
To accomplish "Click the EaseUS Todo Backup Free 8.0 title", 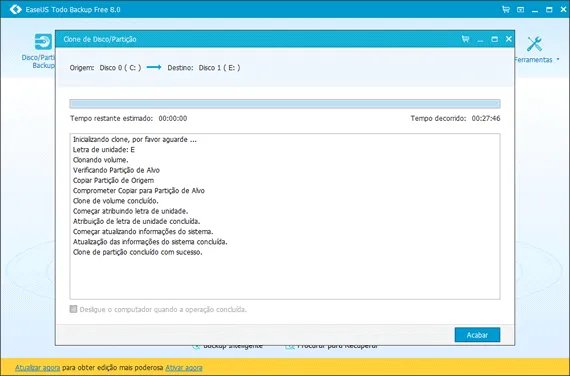I will coord(73,10).
